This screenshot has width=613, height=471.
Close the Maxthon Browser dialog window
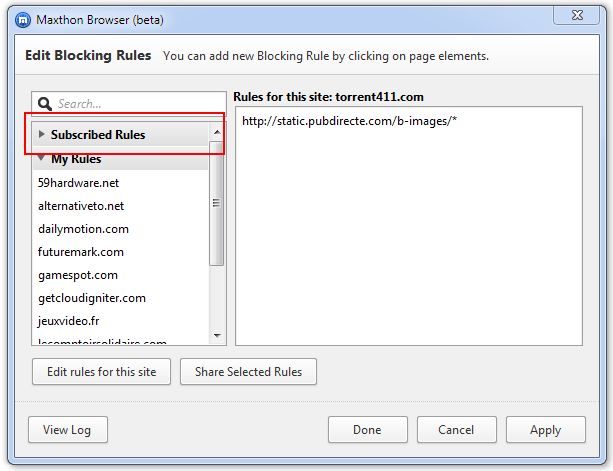click(577, 15)
